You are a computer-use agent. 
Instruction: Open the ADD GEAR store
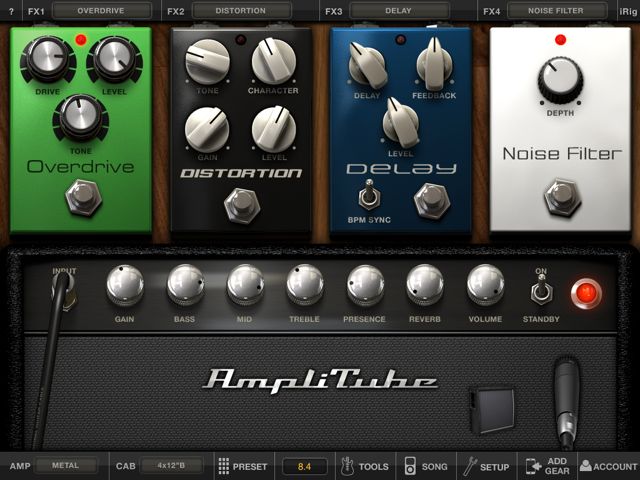[547, 466]
